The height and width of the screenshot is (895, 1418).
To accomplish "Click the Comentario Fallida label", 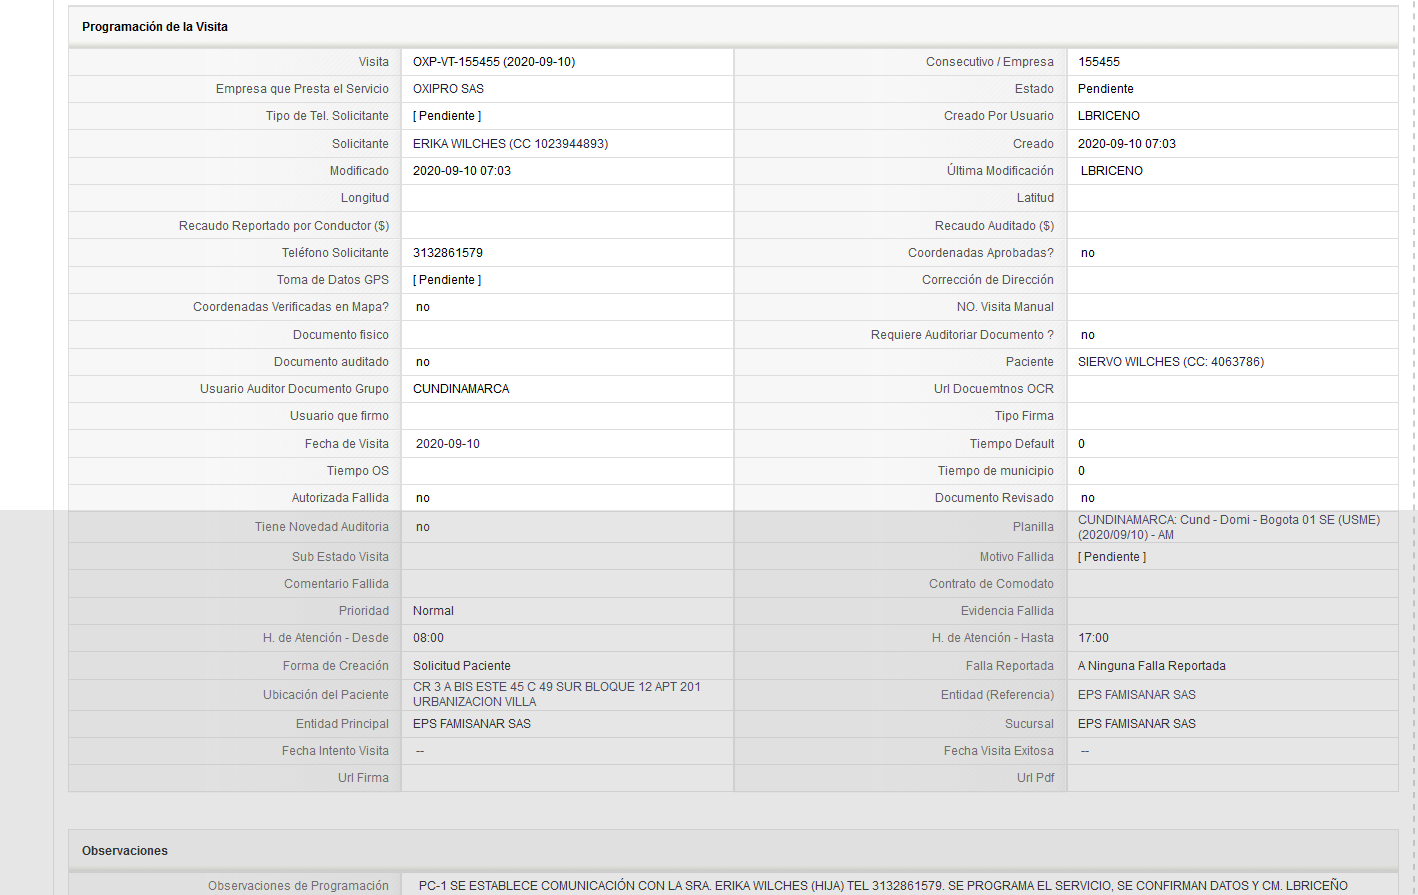I will (336, 584).
